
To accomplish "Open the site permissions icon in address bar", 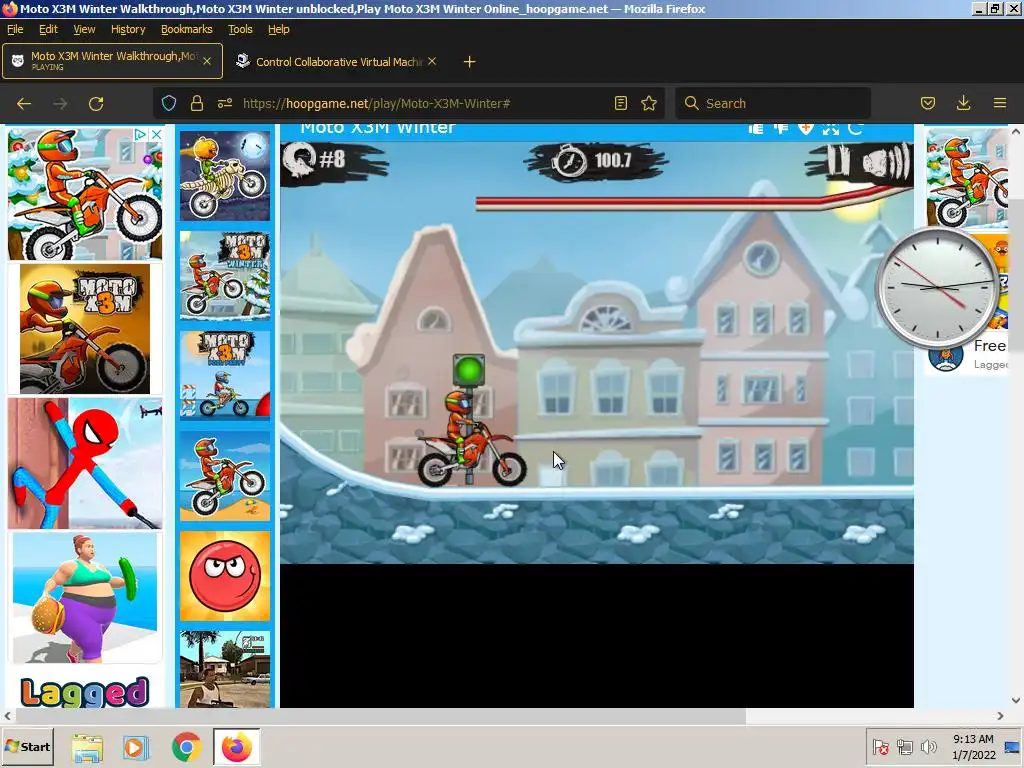I will (225, 103).
